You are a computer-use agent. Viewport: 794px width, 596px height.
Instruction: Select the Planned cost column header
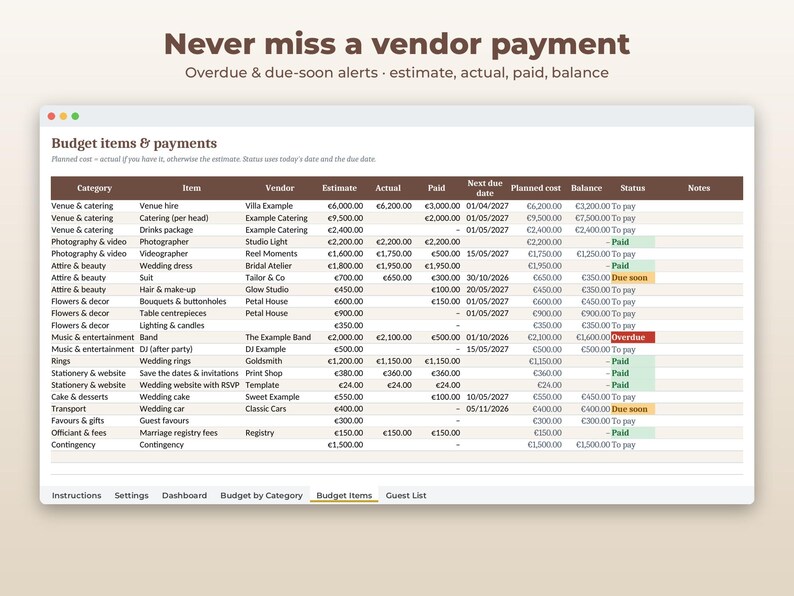(x=535, y=188)
